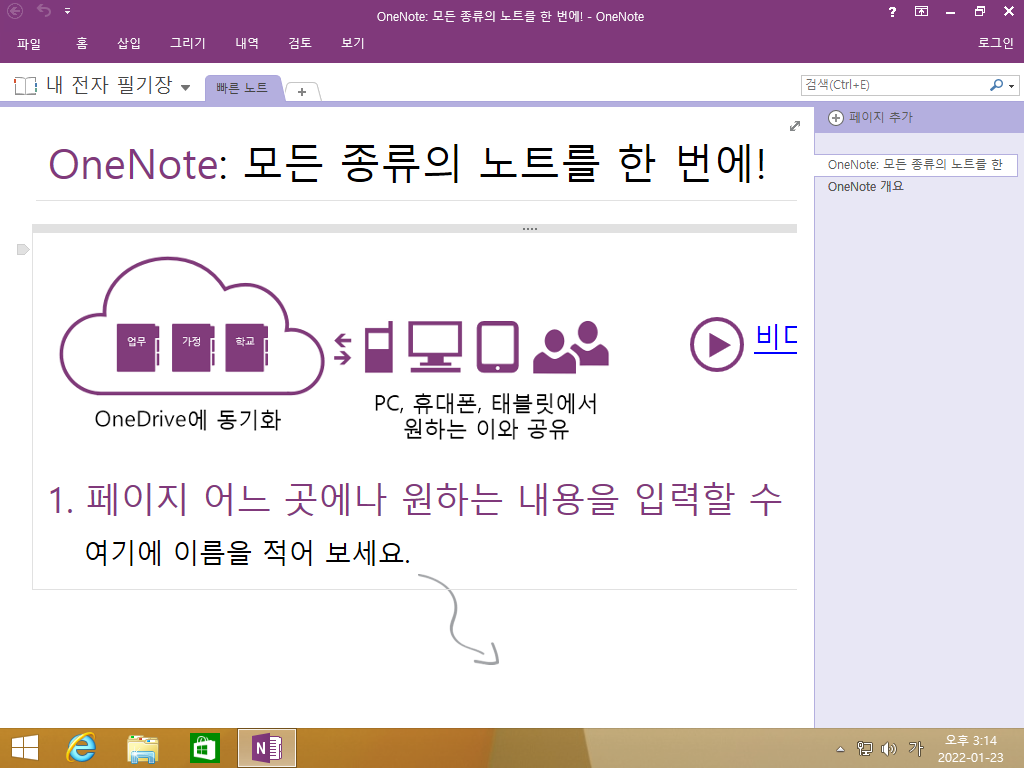Click the people sharing icon
1024x768 pixels.
coord(571,347)
